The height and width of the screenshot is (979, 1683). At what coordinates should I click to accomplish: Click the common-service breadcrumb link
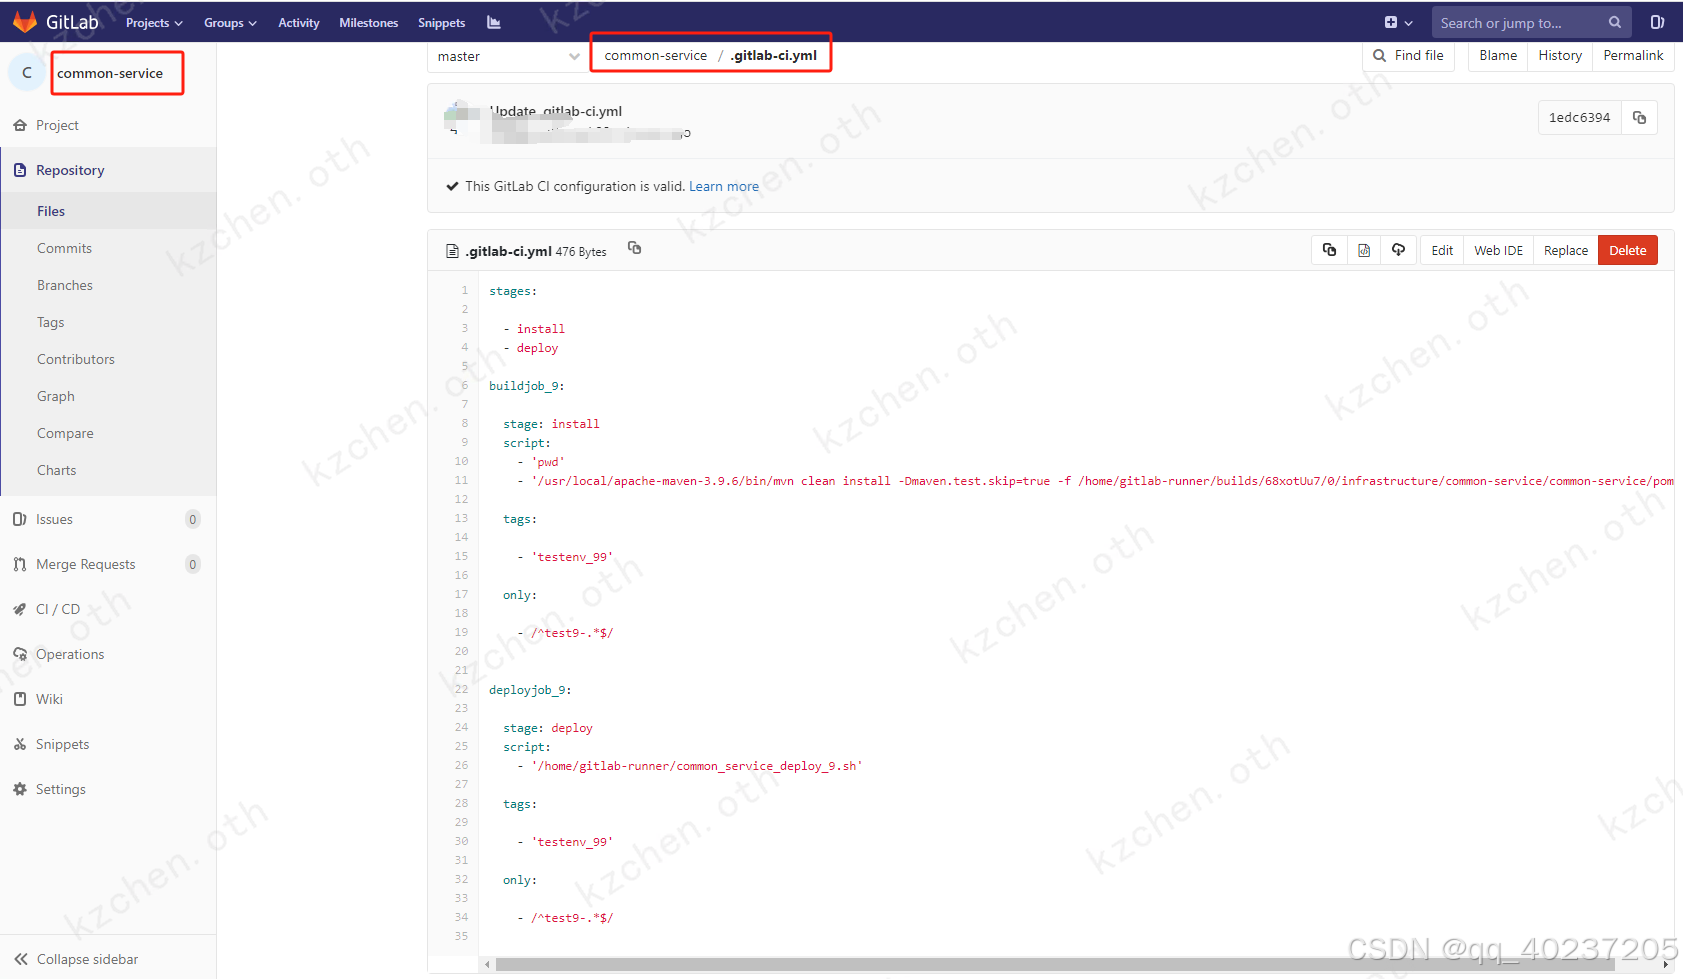coord(655,55)
